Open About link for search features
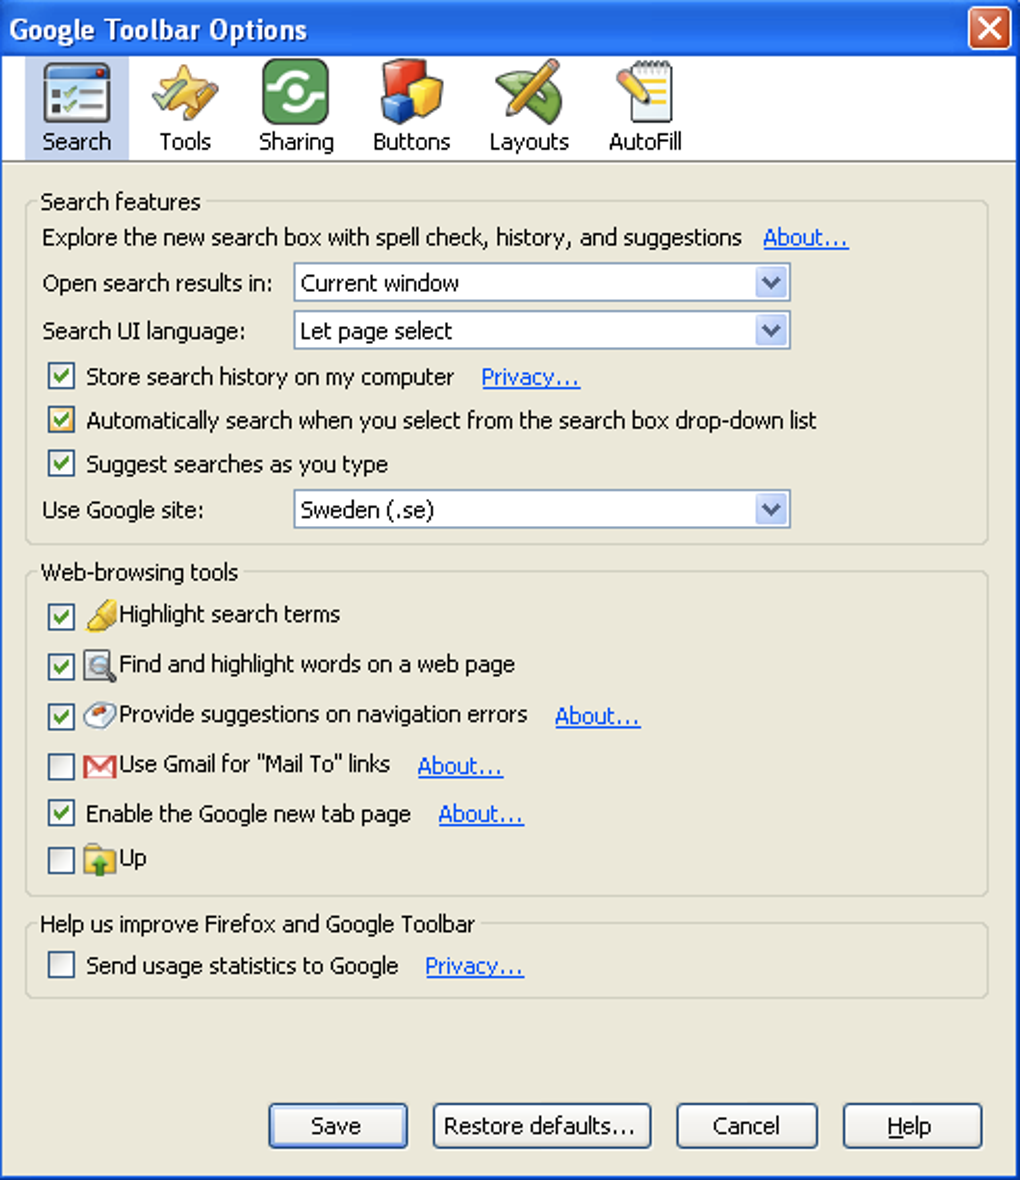 click(x=805, y=238)
